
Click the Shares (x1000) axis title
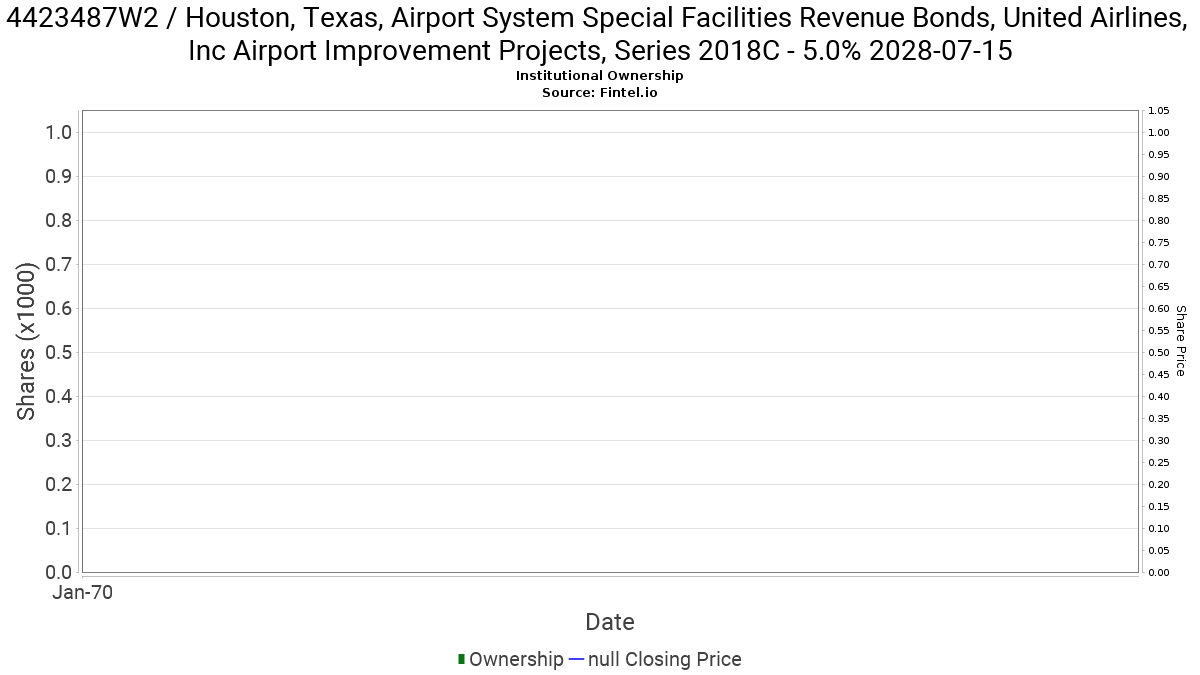tap(27, 342)
